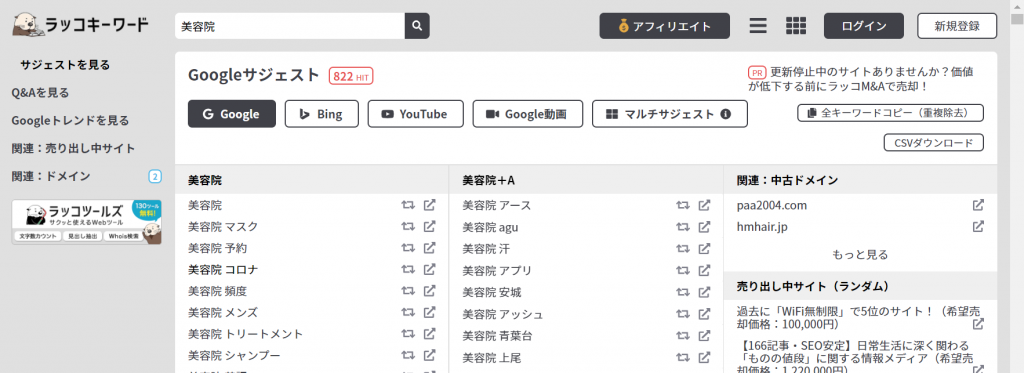Screen dimensions: 1024x373
Task: Re-search icon for 美容院 マスク
Action: (408, 227)
